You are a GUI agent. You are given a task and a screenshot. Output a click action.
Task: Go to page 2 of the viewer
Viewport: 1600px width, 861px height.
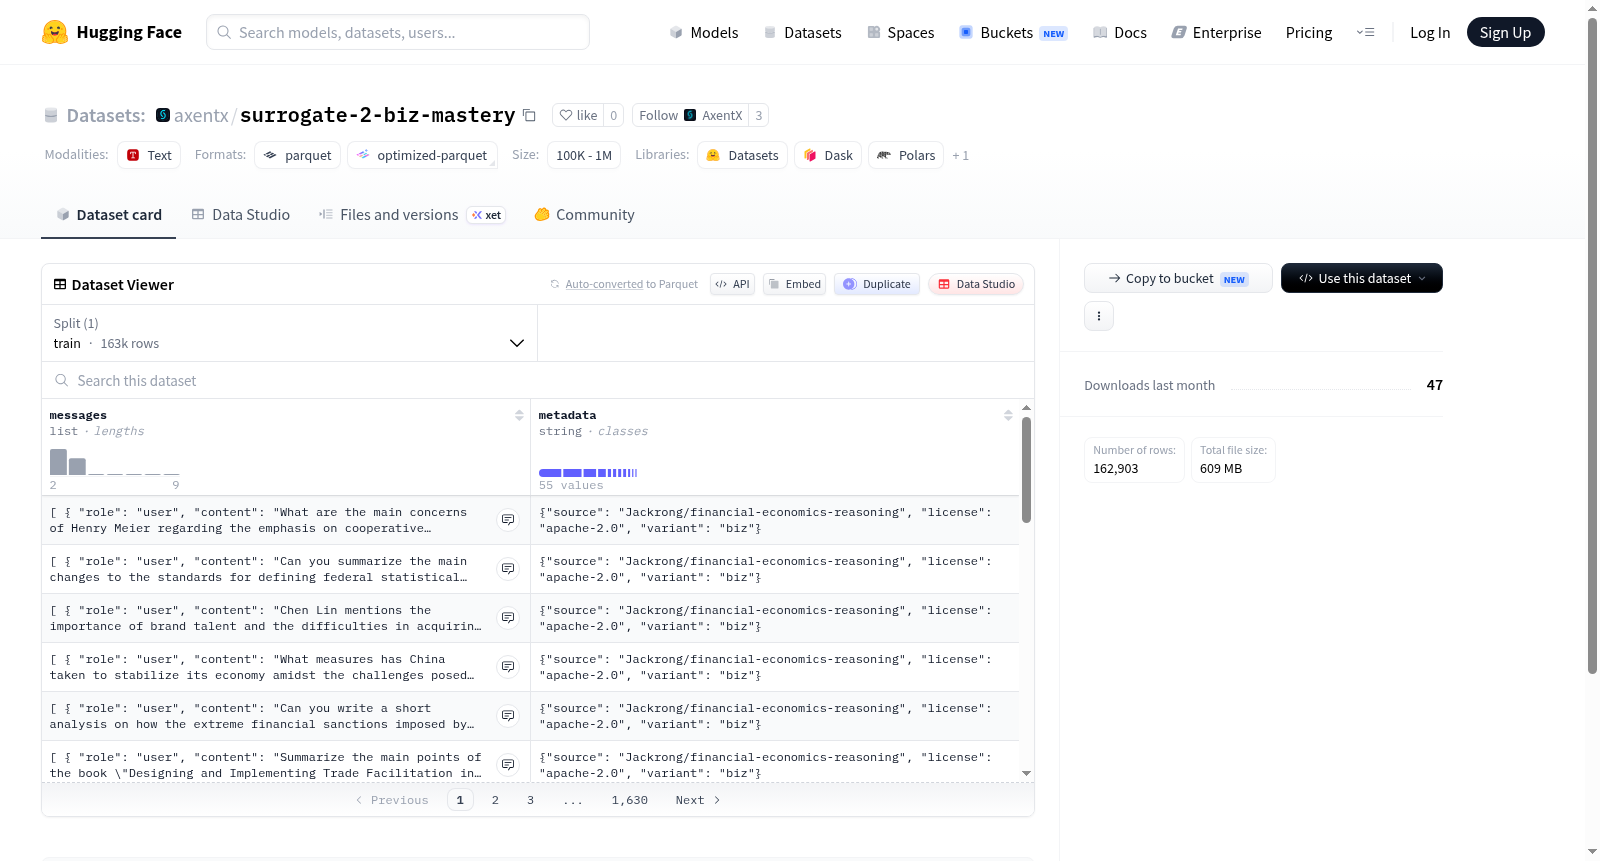(x=495, y=800)
